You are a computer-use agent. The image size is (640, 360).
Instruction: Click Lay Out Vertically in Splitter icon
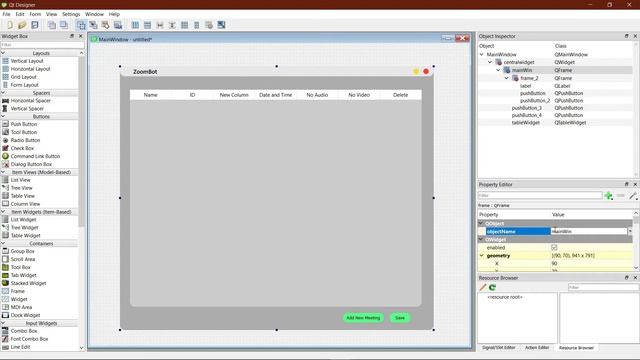point(172,25)
